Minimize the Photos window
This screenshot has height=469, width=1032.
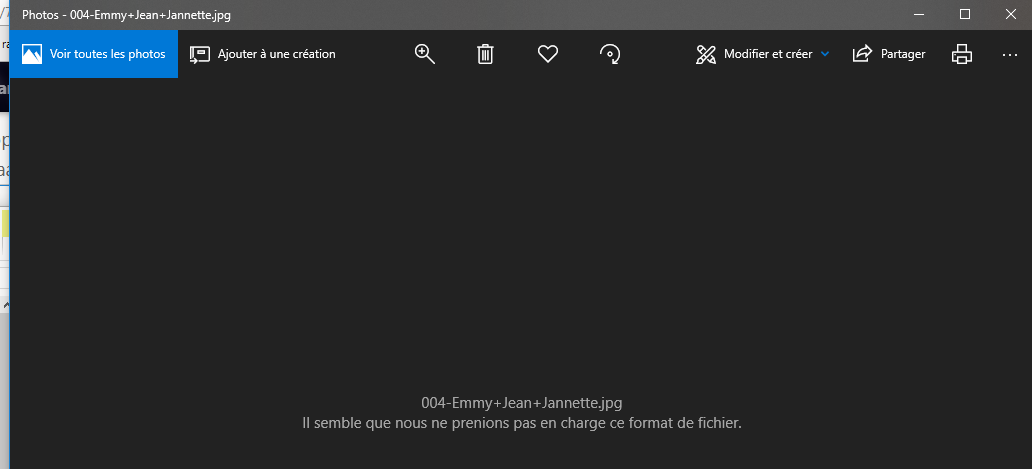[919, 14]
